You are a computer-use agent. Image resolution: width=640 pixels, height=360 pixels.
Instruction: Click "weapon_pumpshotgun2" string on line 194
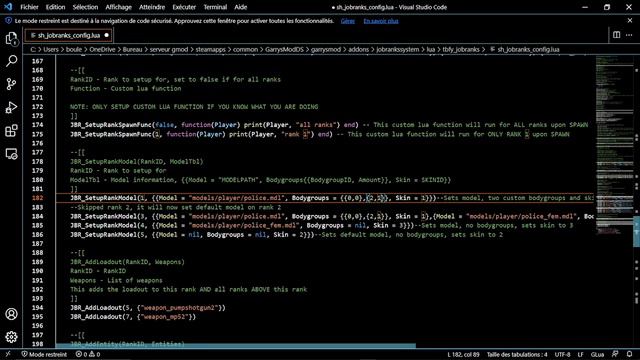pyautogui.click(x=179, y=308)
